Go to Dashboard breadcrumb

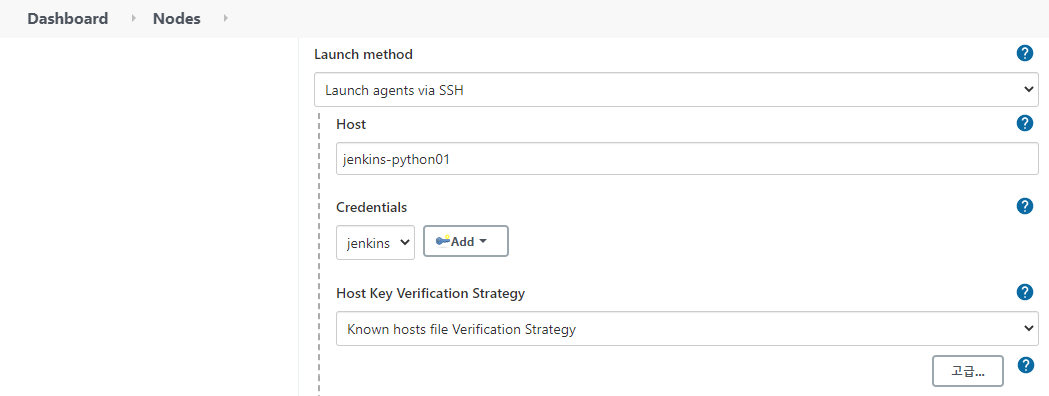[68, 19]
